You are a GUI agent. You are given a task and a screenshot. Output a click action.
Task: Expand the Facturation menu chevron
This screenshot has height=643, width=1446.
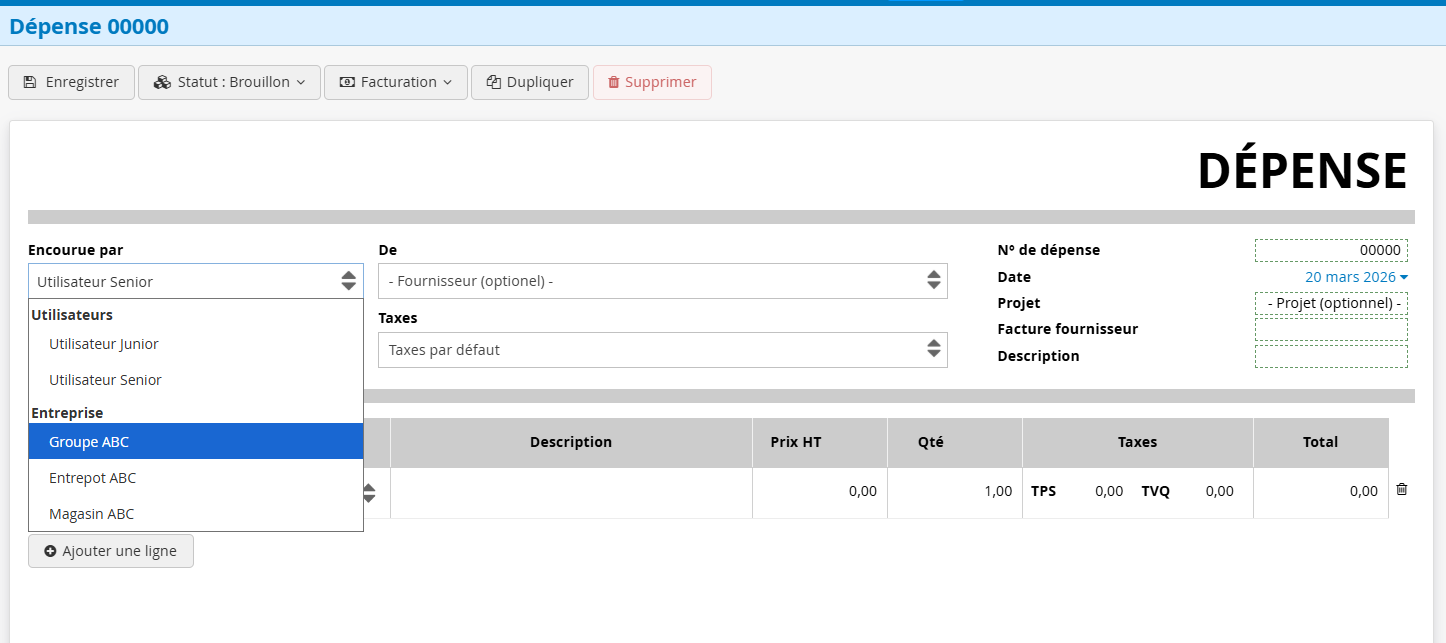tap(447, 82)
